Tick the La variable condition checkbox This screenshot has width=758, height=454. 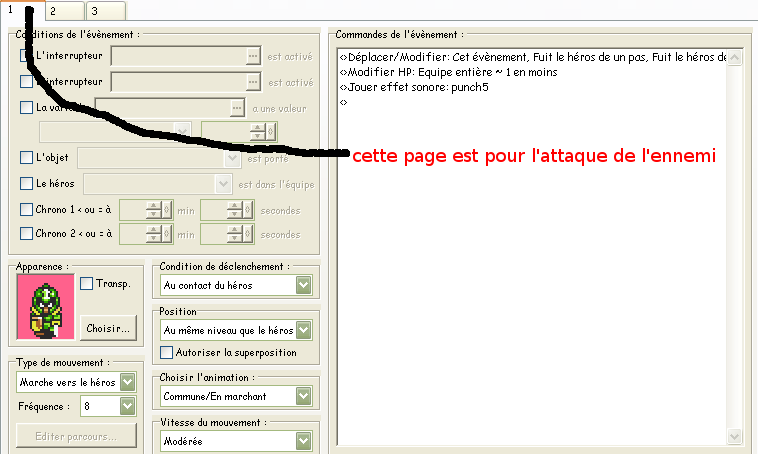point(26,107)
